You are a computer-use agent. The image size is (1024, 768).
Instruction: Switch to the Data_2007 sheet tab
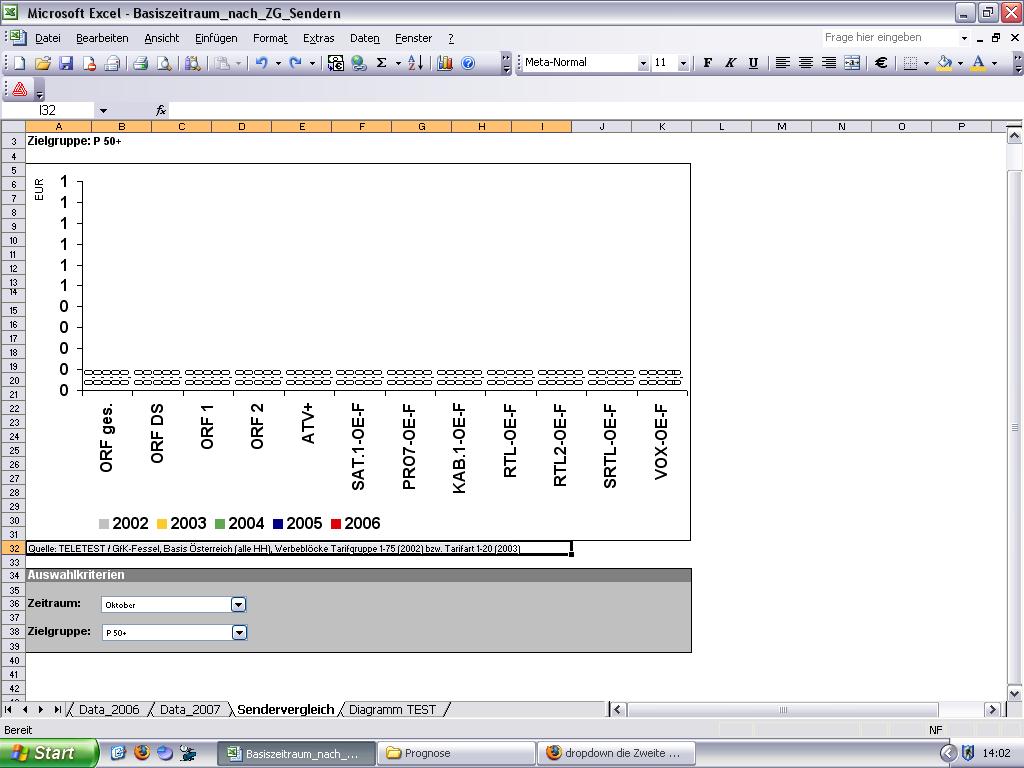(x=190, y=710)
